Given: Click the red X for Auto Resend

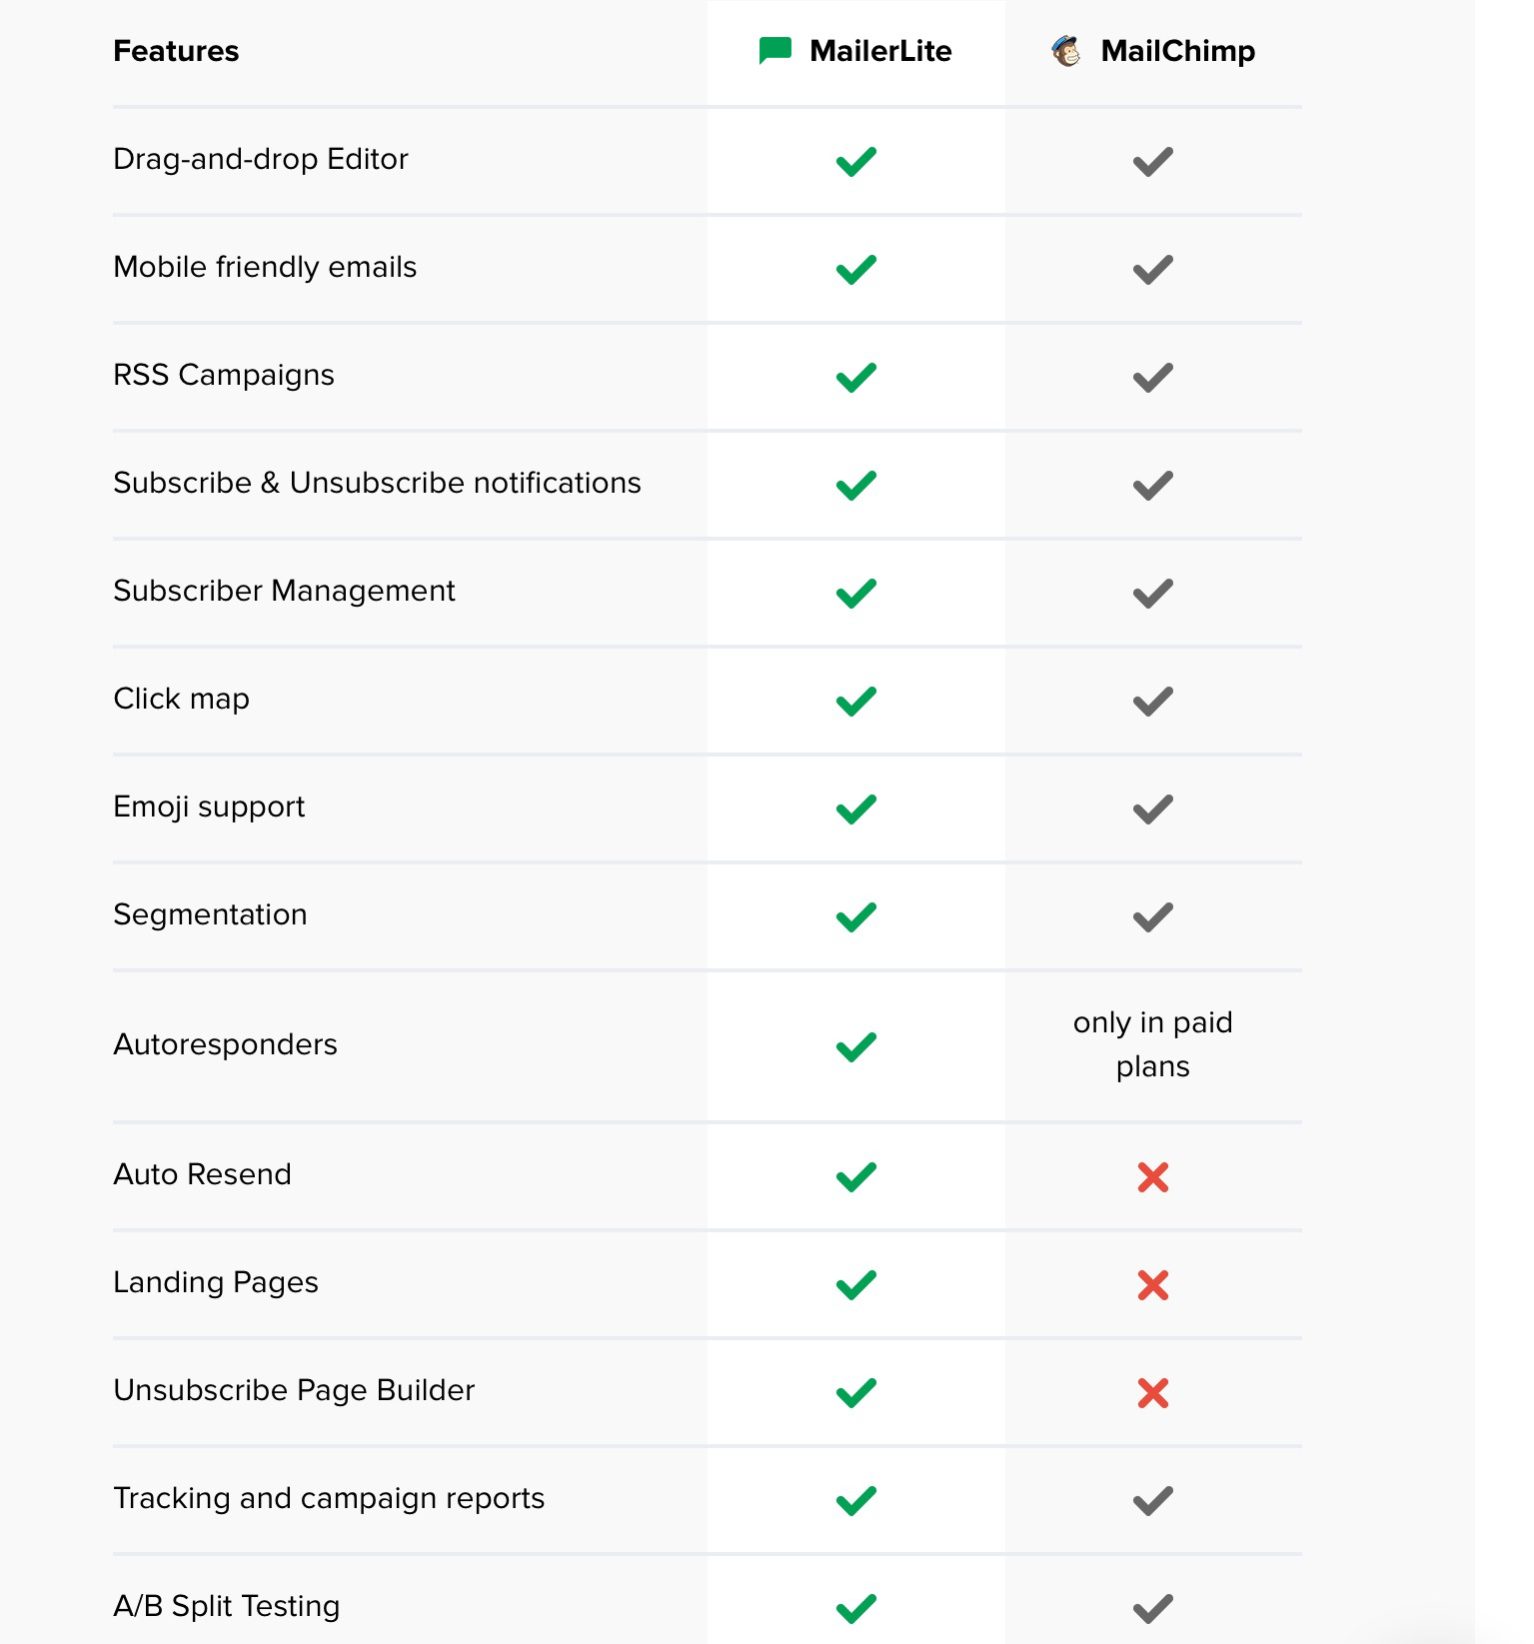Looking at the screenshot, I should click(x=1153, y=1177).
